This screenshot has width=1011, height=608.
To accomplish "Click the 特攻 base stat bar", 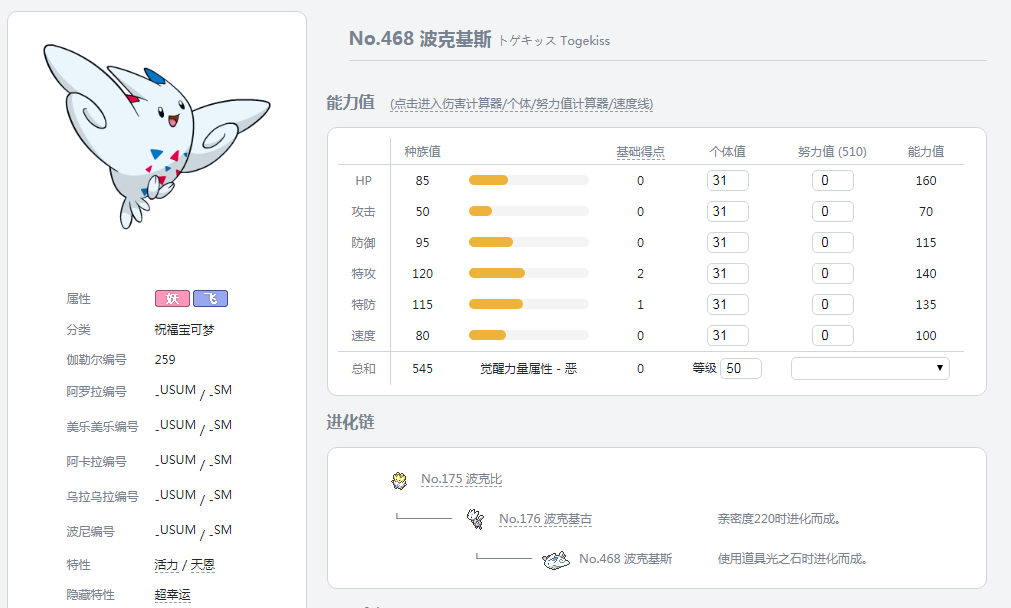I will click(x=529, y=273).
